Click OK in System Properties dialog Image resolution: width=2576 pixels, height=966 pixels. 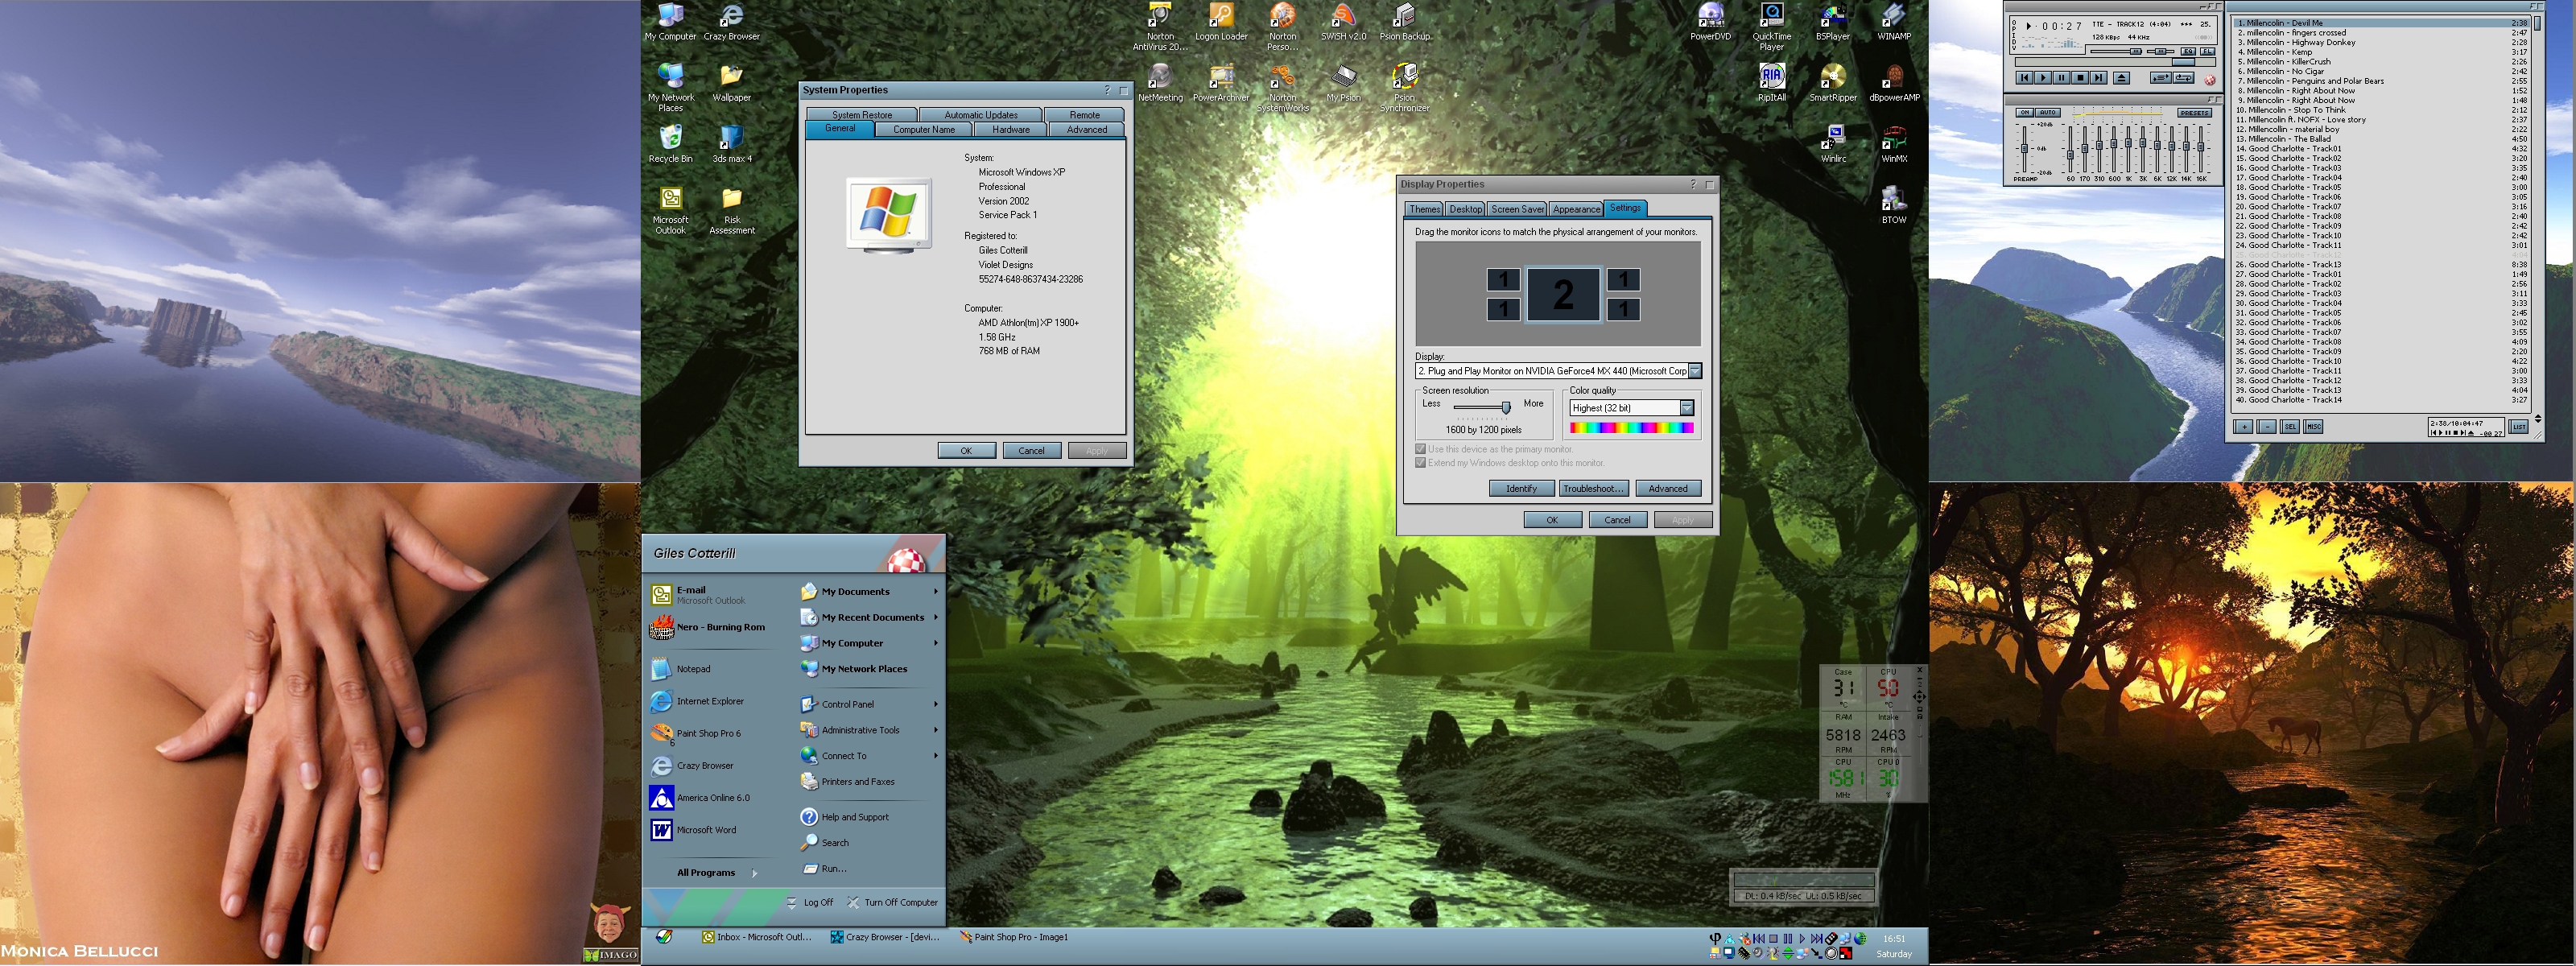(966, 450)
